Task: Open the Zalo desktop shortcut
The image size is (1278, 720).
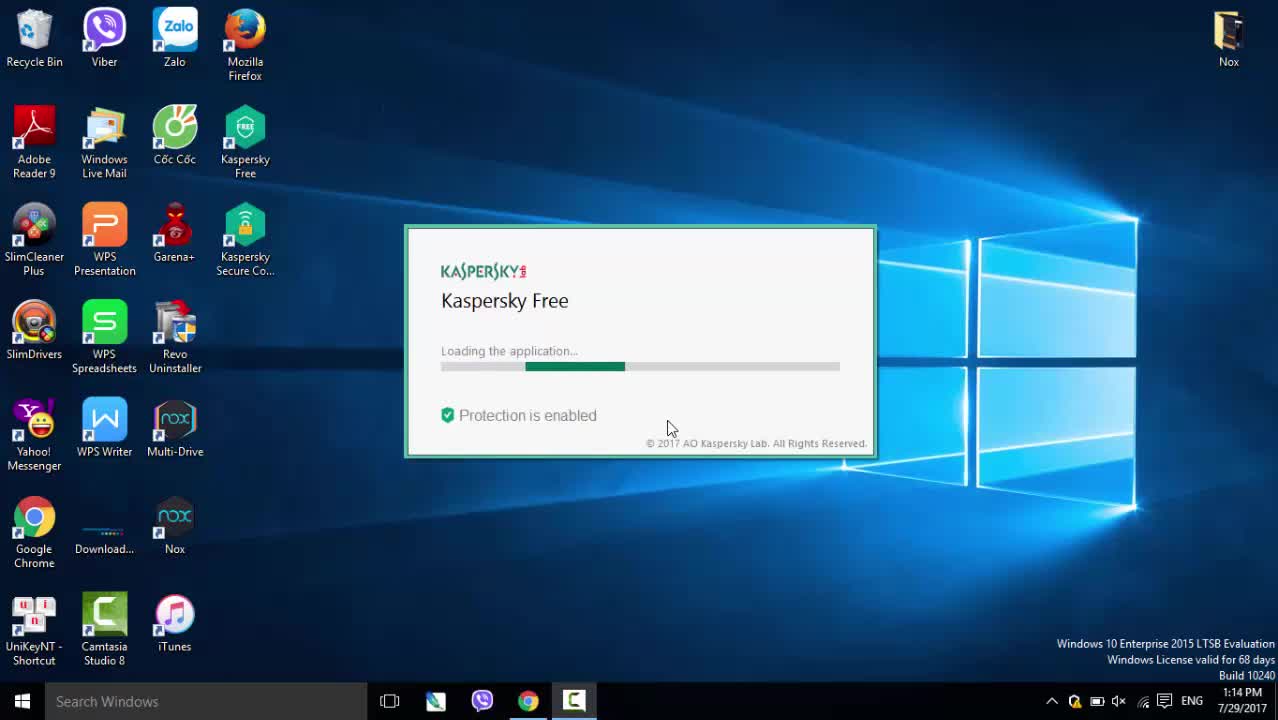Action: pyautogui.click(x=175, y=39)
